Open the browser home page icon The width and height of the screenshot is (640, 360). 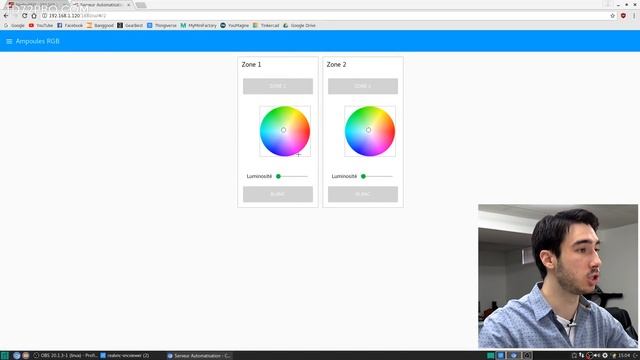click(34, 16)
